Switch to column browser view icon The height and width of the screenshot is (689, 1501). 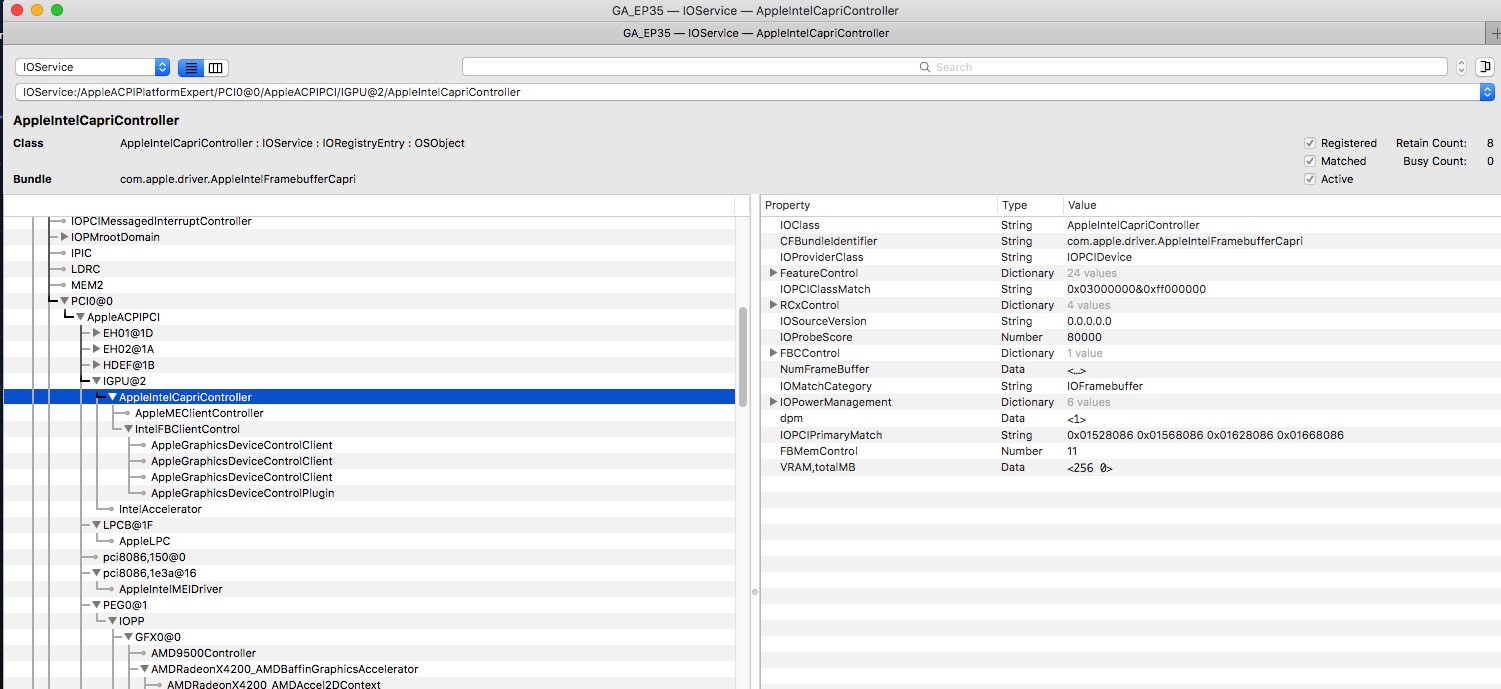pos(216,68)
